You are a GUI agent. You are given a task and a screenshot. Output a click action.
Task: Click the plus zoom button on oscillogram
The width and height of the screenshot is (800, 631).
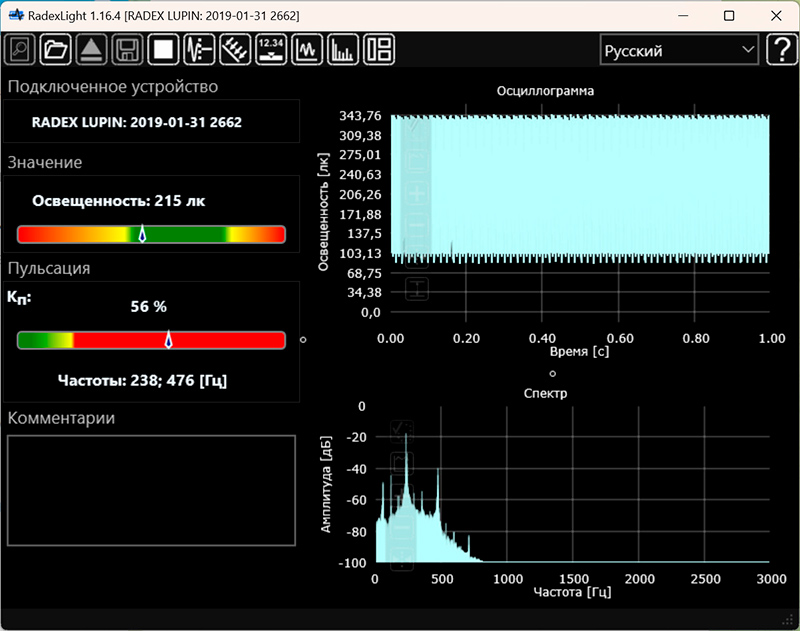click(417, 193)
